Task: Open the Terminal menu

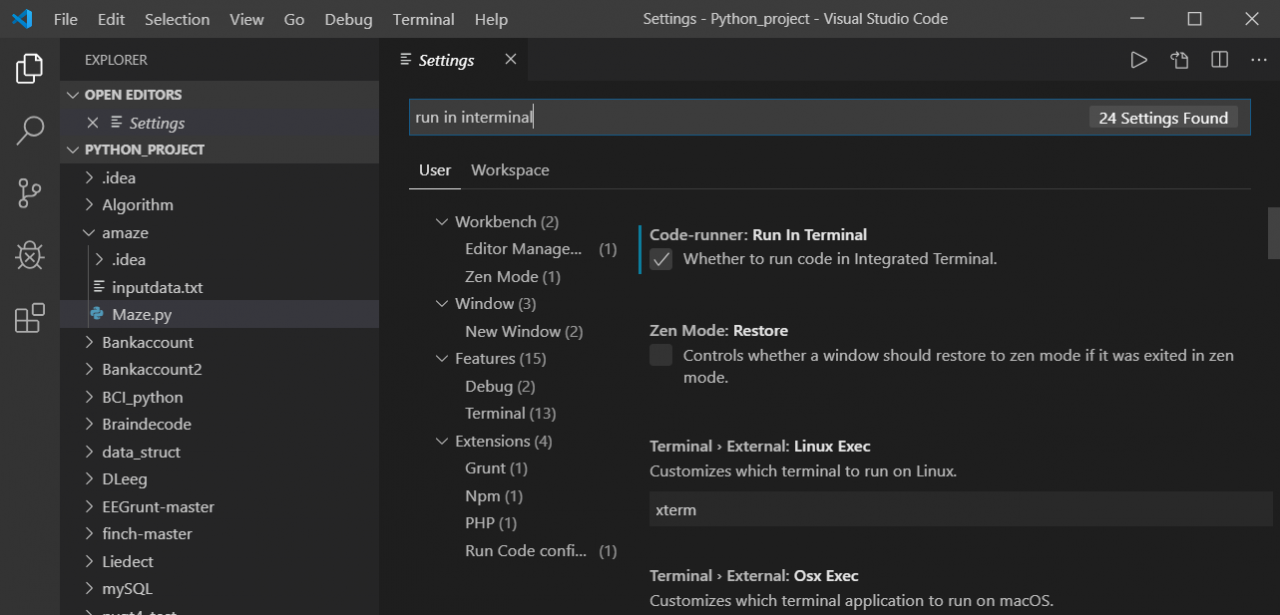Action: tap(423, 19)
